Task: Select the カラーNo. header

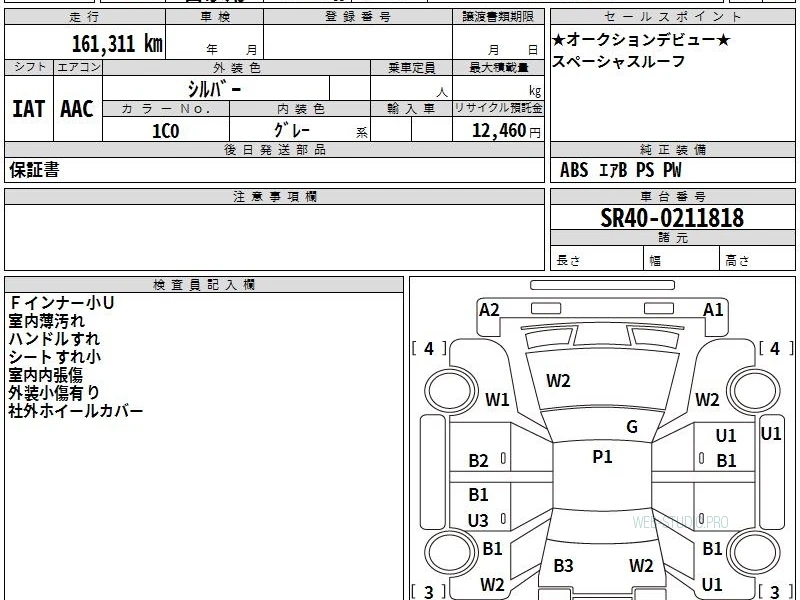Action: [166, 109]
